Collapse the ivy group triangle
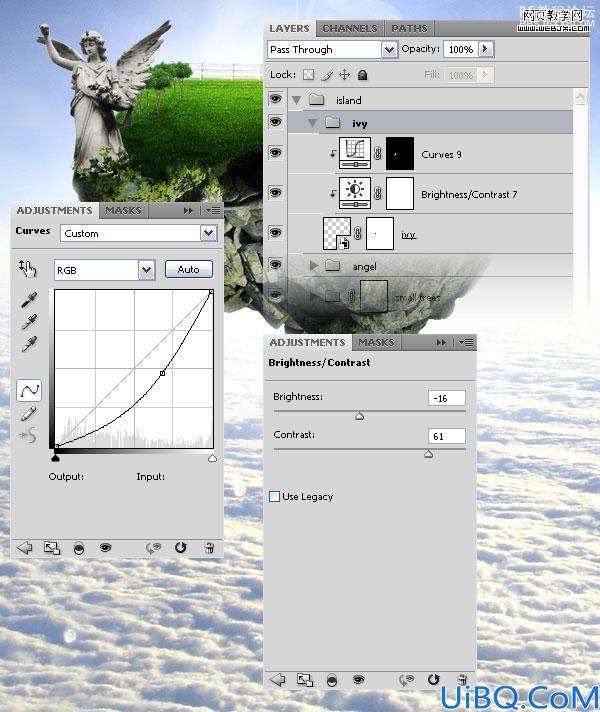600x712 pixels. [312, 123]
